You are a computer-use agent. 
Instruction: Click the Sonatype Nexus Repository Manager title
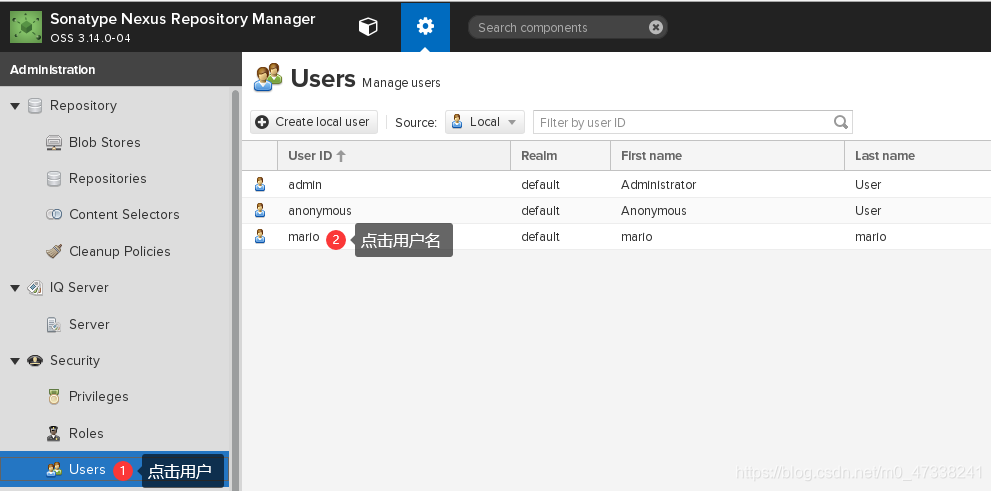[x=183, y=19]
